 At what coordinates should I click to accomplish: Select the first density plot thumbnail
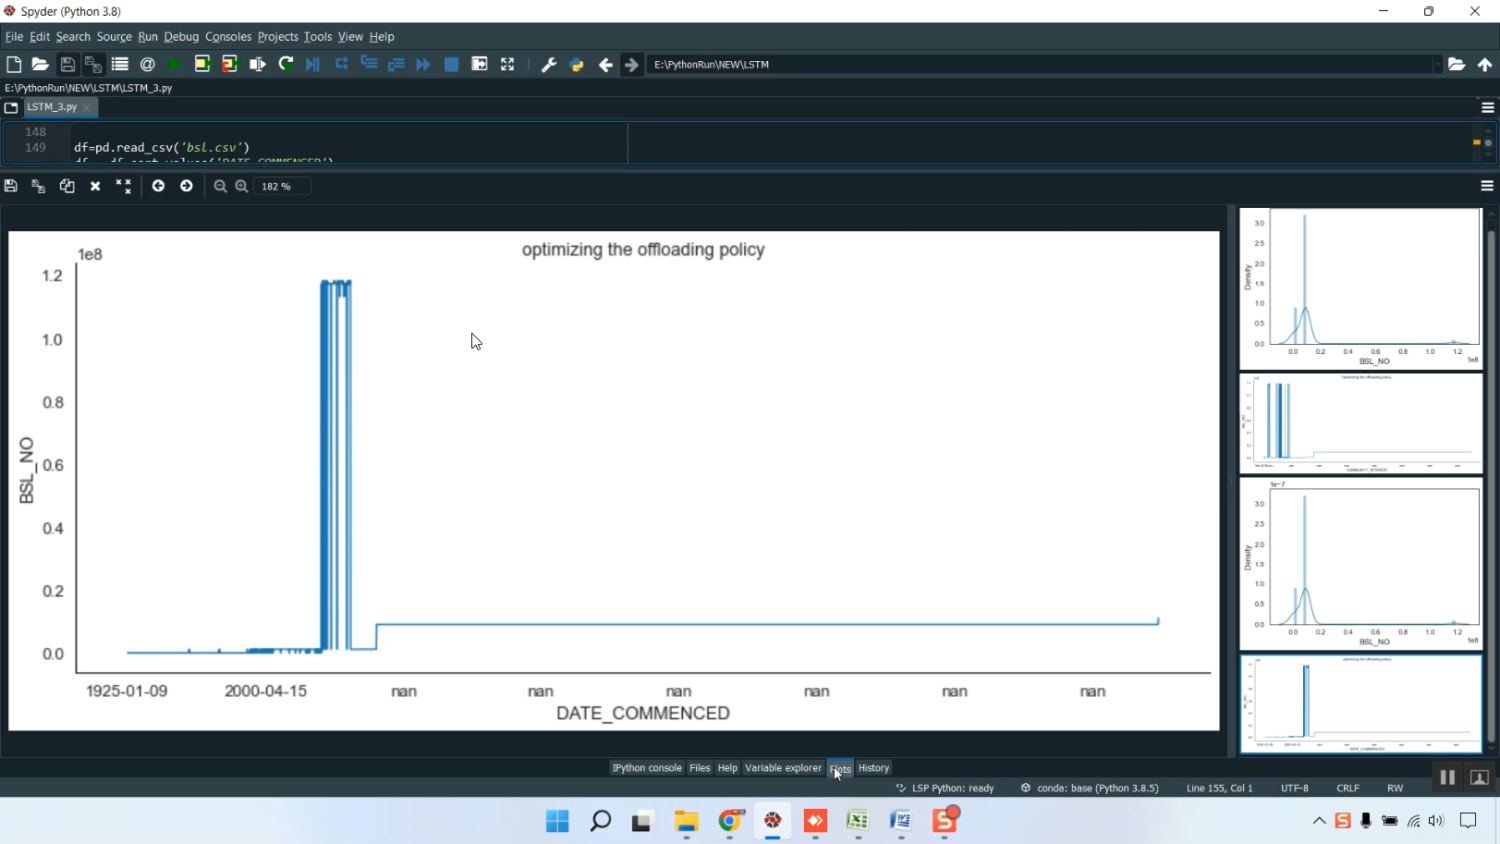pyautogui.click(x=1360, y=288)
